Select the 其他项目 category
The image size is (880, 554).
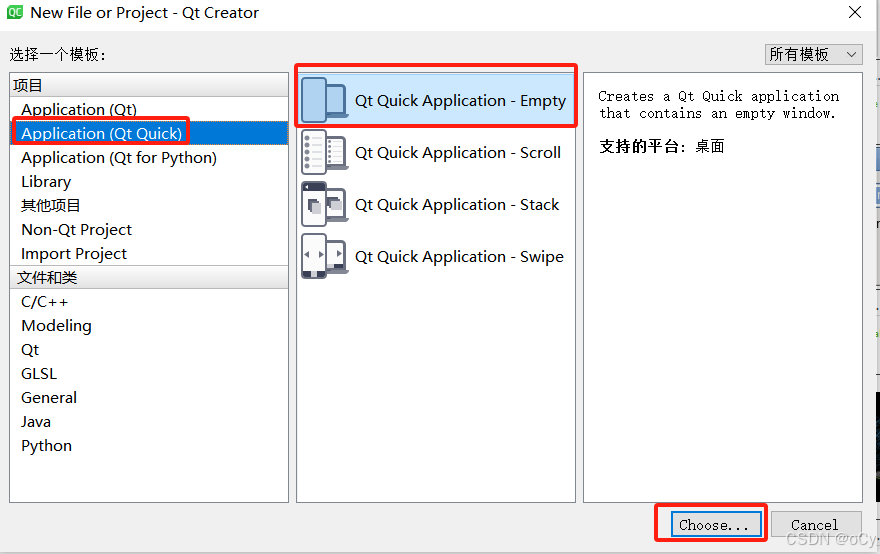[149, 205]
